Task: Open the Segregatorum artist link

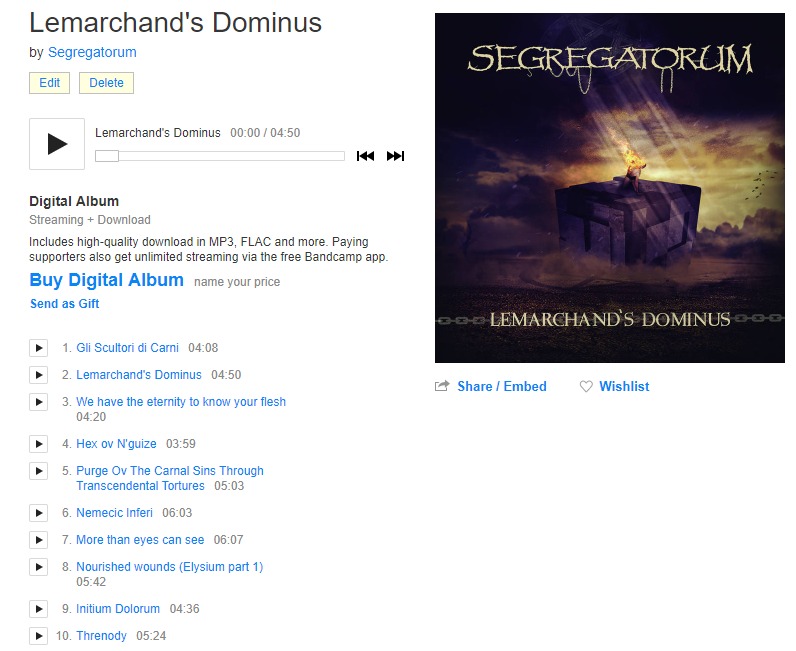Action: tap(92, 52)
